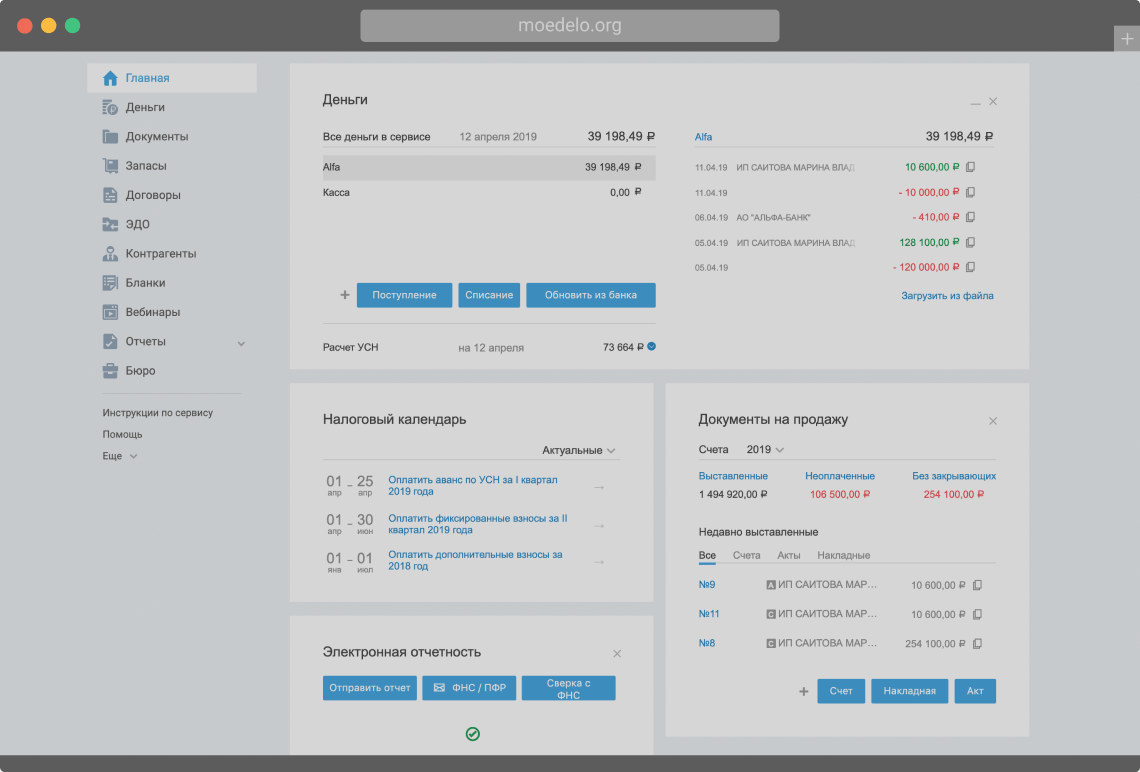Click the Загрузить из файла link
This screenshot has height=772, width=1140.
[947, 296]
